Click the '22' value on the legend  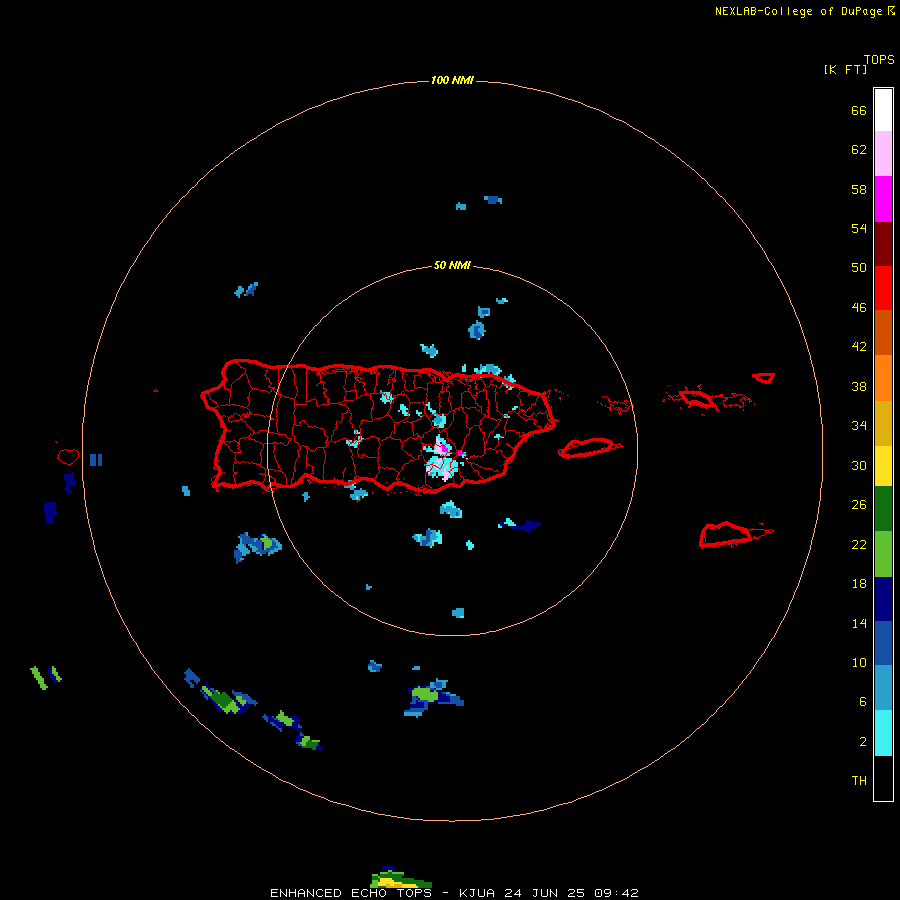859,545
